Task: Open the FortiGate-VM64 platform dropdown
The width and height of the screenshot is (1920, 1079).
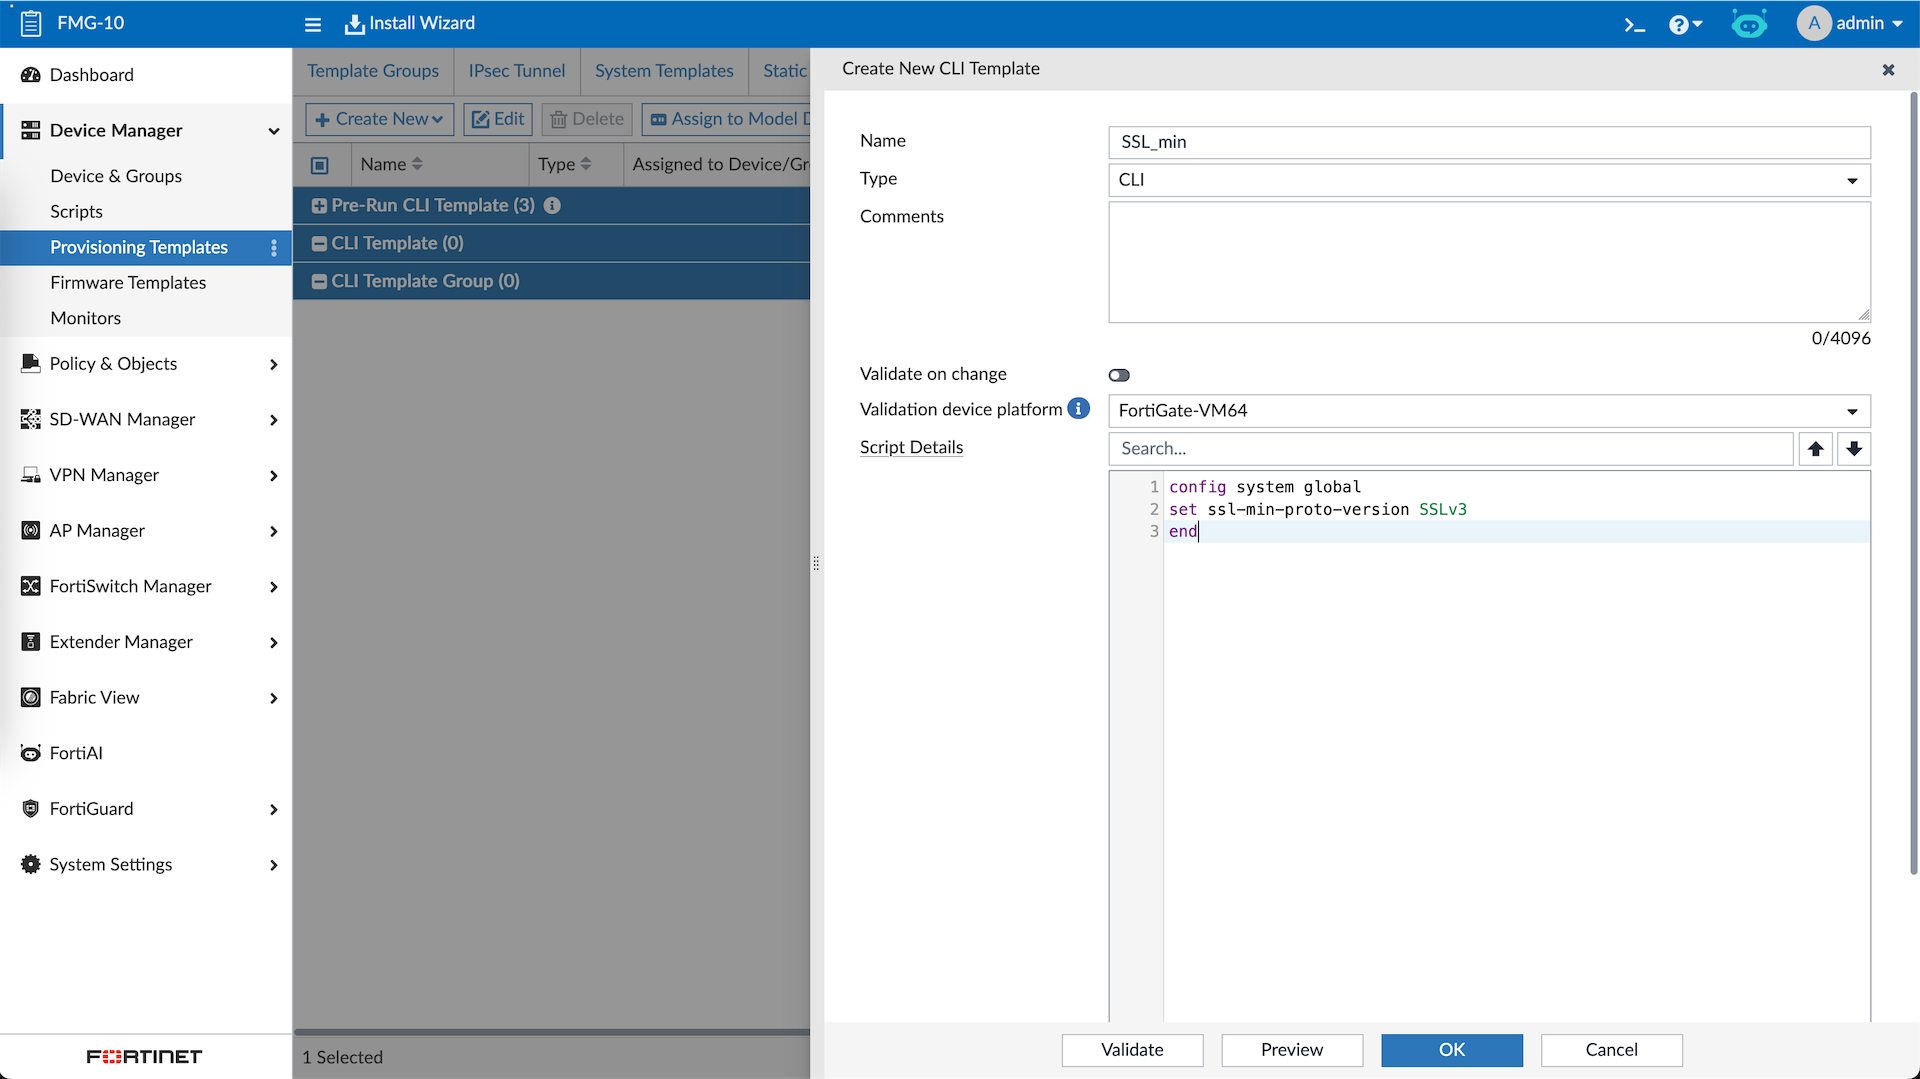Action: click(x=1488, y=411)
